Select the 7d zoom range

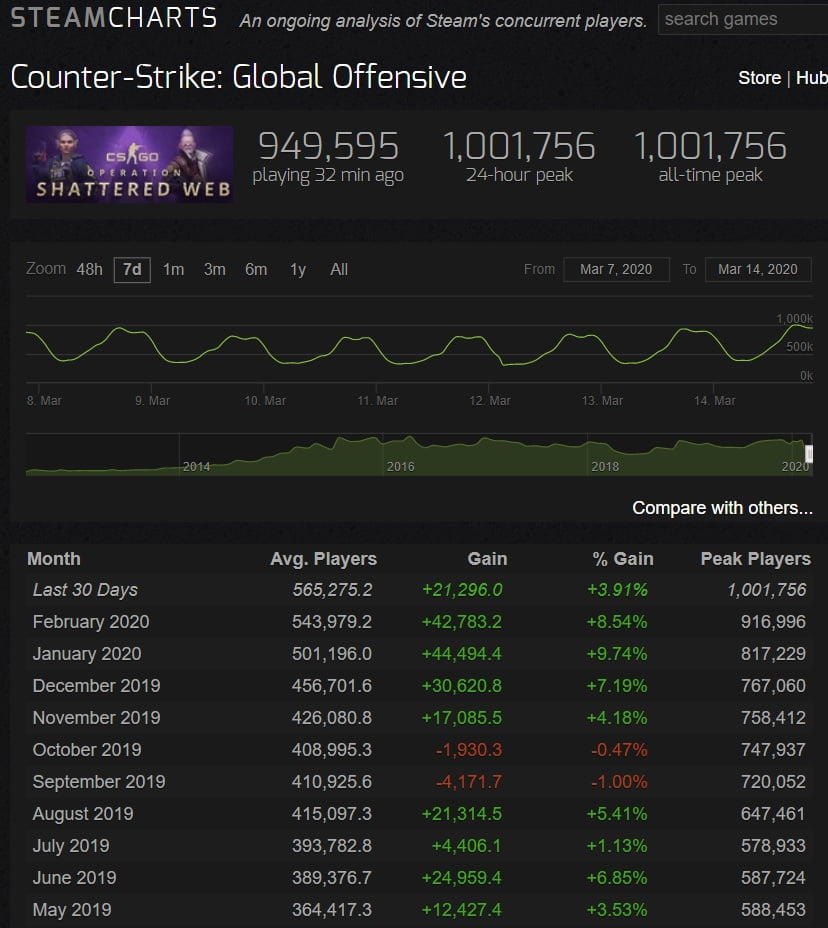(132, 270)
